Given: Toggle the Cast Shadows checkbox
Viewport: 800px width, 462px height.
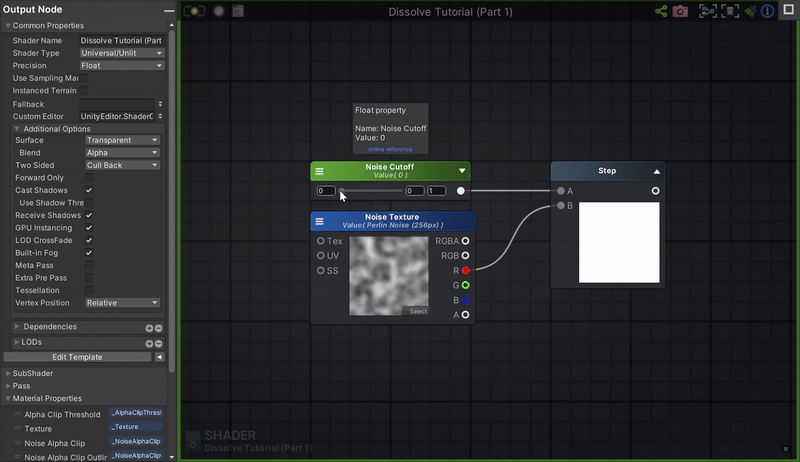Looking at the screenshot, I should (89, 190).
